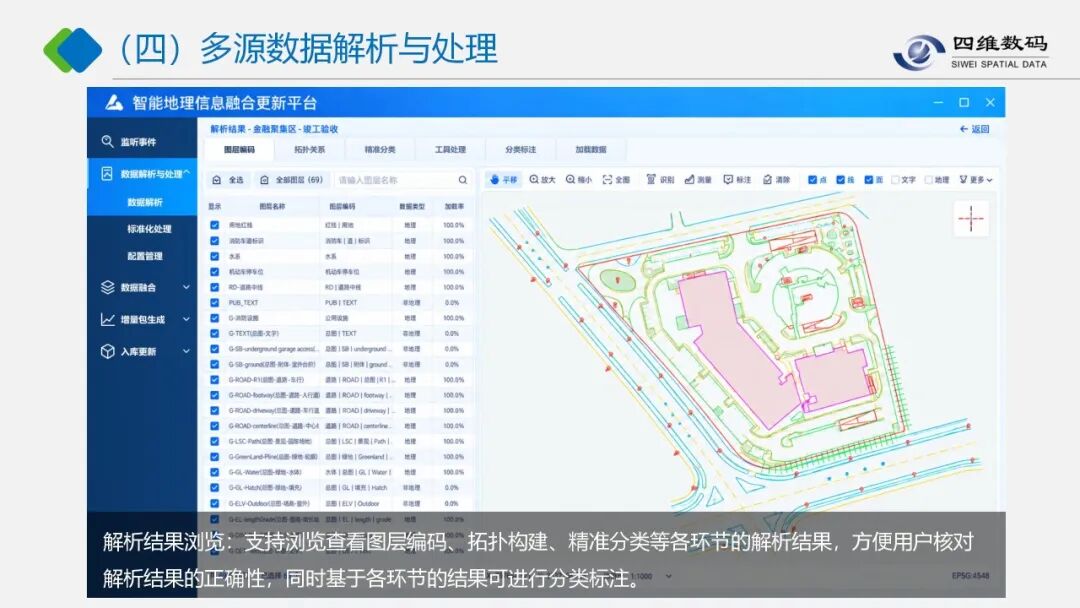Uncheck the G-ROAD-R1 layer checkbox
This screenshot has height=608, width=1080.
click(x=214, y=379)
